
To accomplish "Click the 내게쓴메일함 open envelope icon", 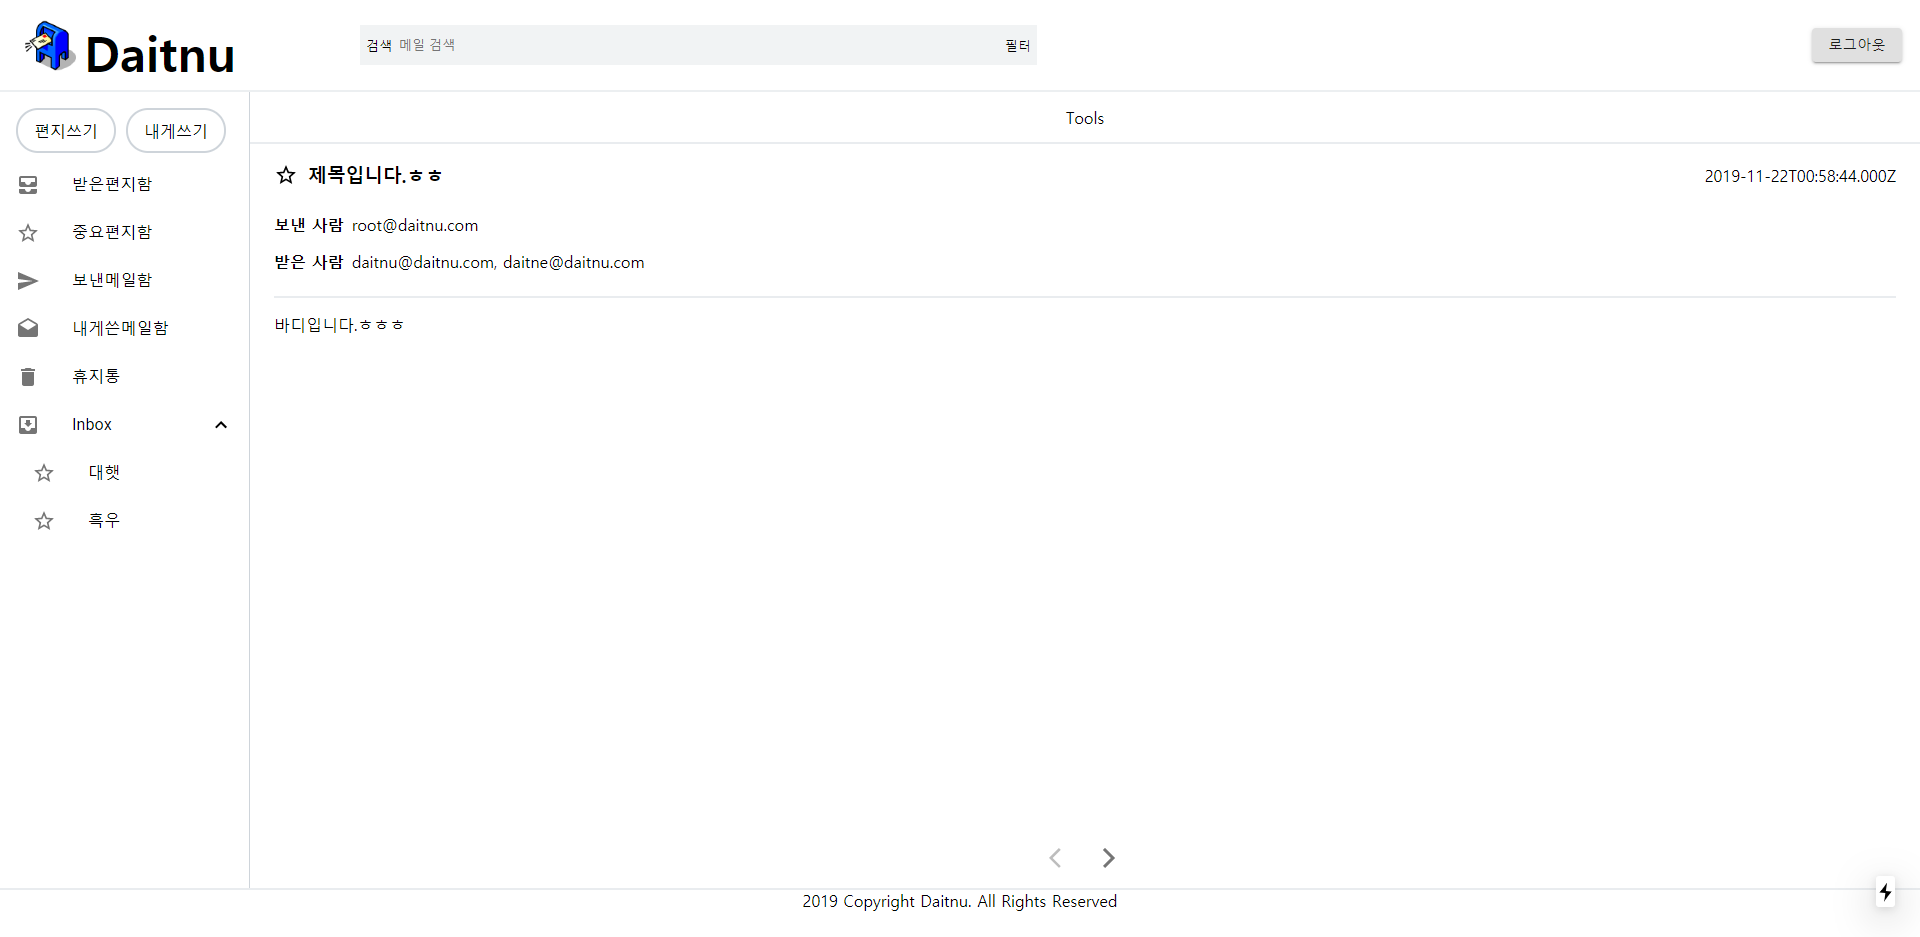I will (28, 328).
